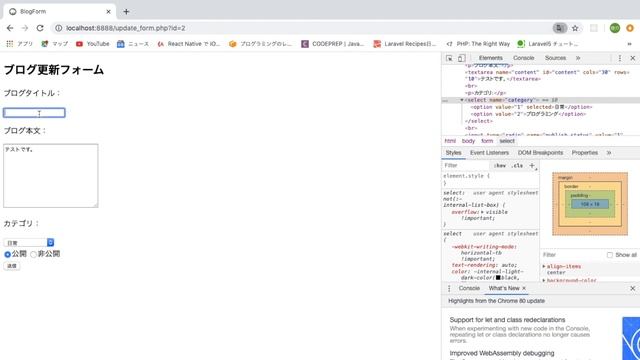Viewport: 640px width, 360px height.
Task: Open a new browser tab
Action: point(126,11)
